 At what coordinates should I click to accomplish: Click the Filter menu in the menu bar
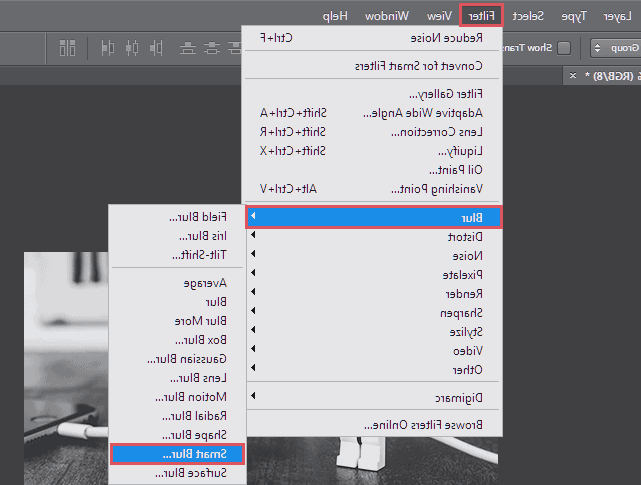[x=481, y=16]
